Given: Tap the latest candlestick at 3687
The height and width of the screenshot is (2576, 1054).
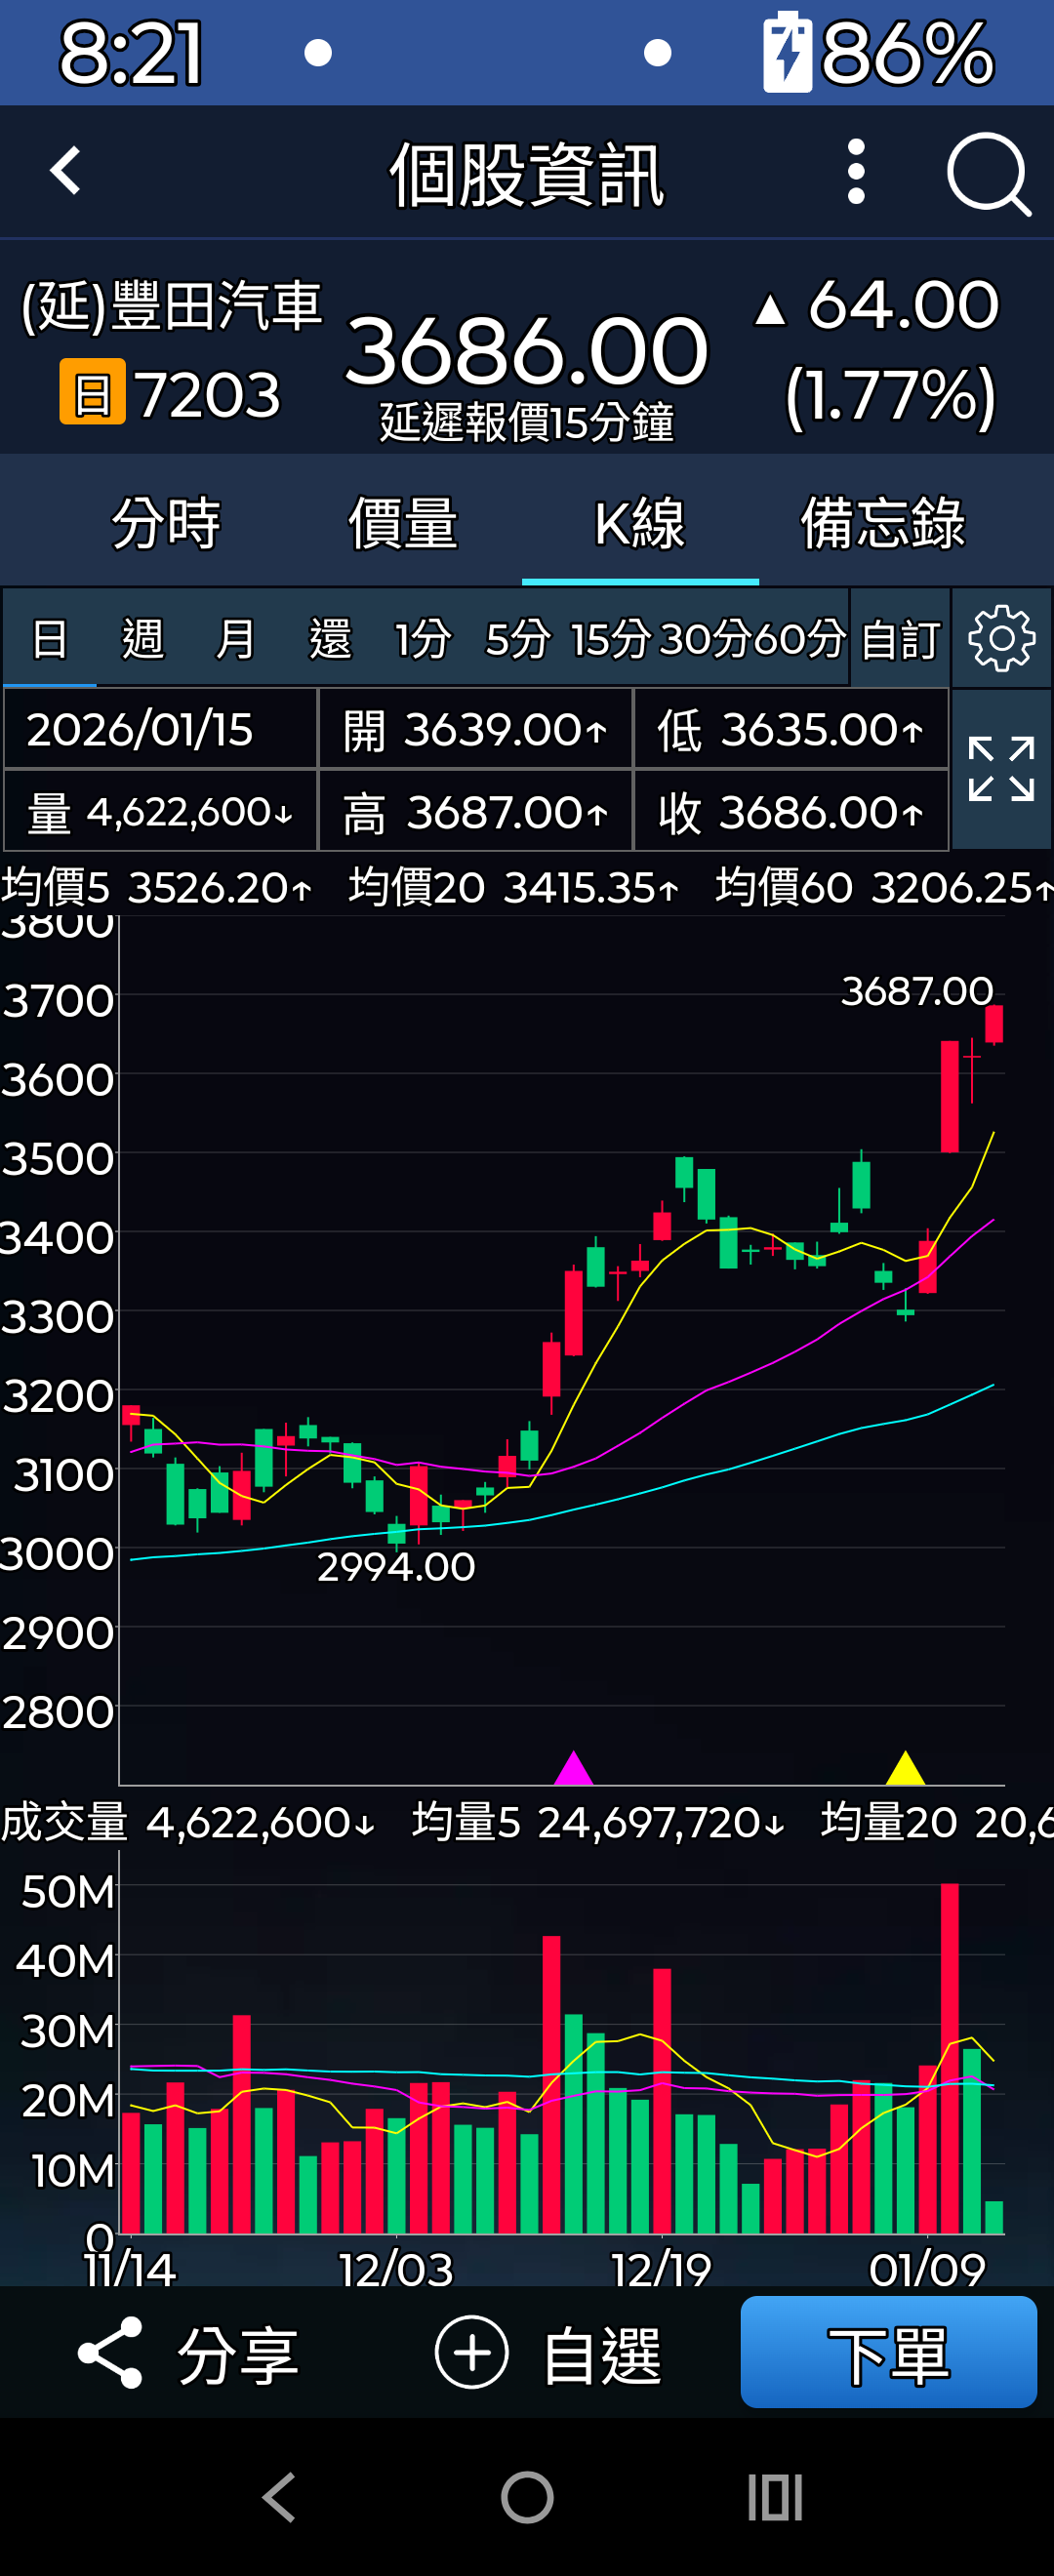Looking at the screenshot, I should pyautogui.click(x=994, y=1025).
